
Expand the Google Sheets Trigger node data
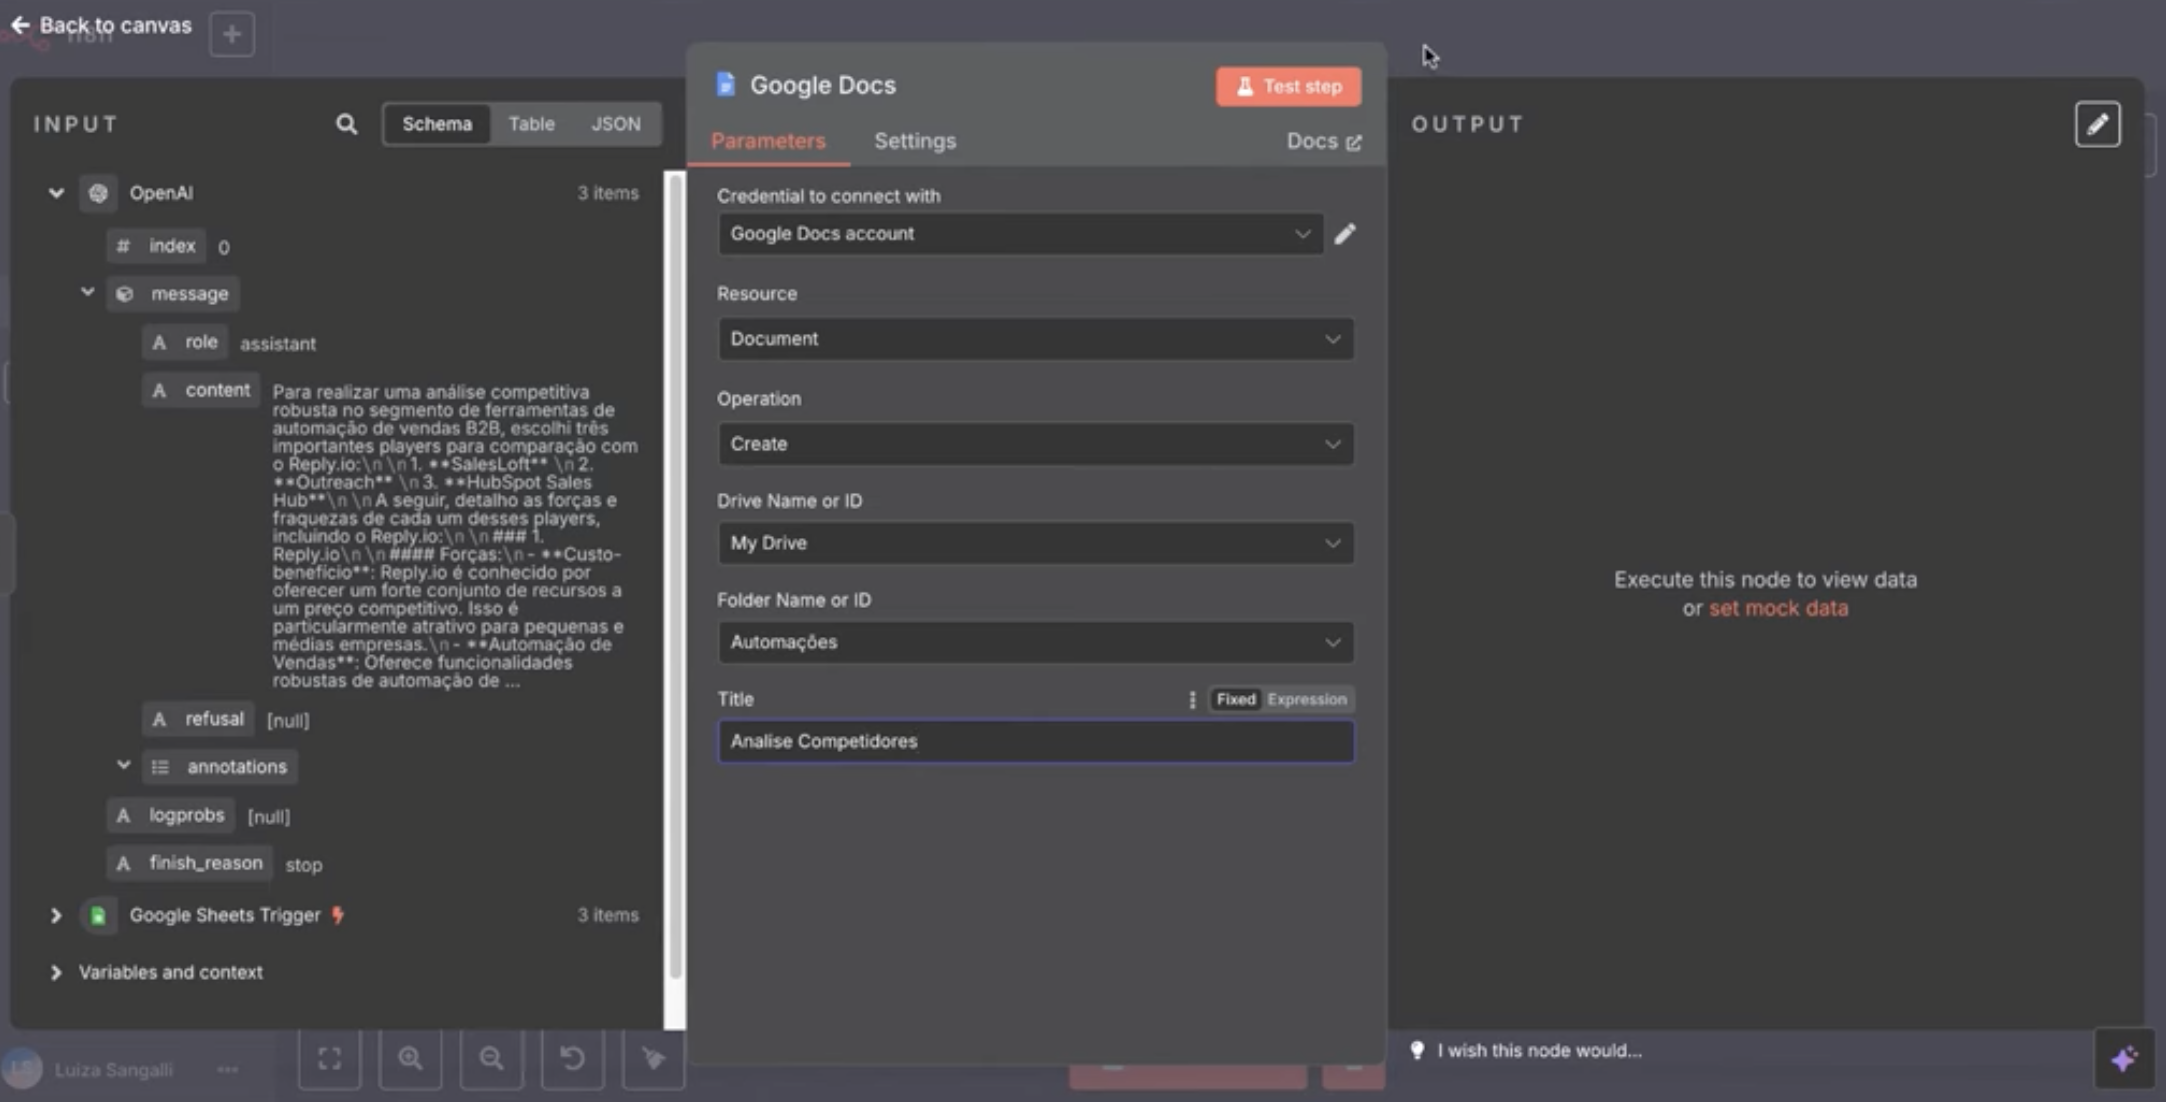coord(56,914)
